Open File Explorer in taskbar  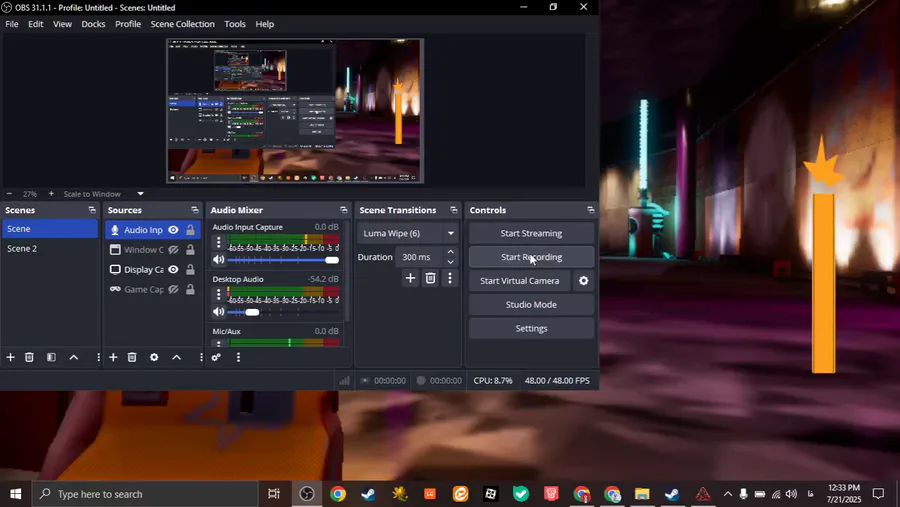[x=642, y=494]
